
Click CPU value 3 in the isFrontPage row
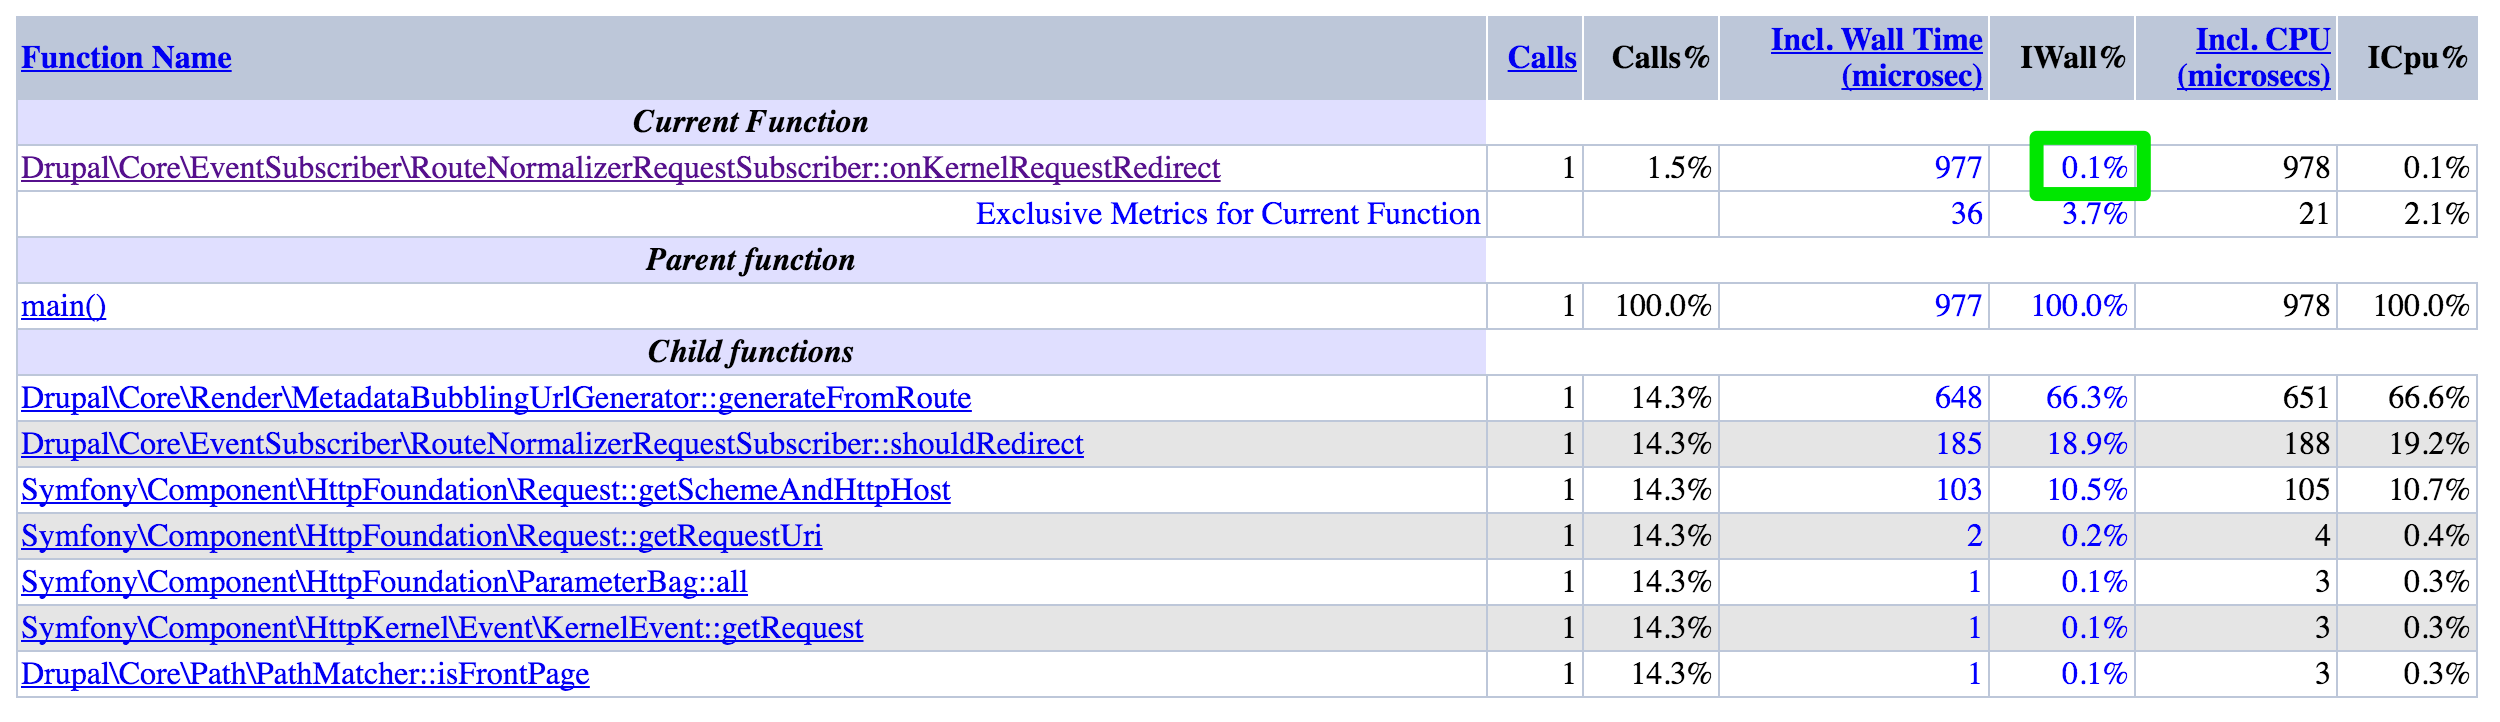[2322, 674]
